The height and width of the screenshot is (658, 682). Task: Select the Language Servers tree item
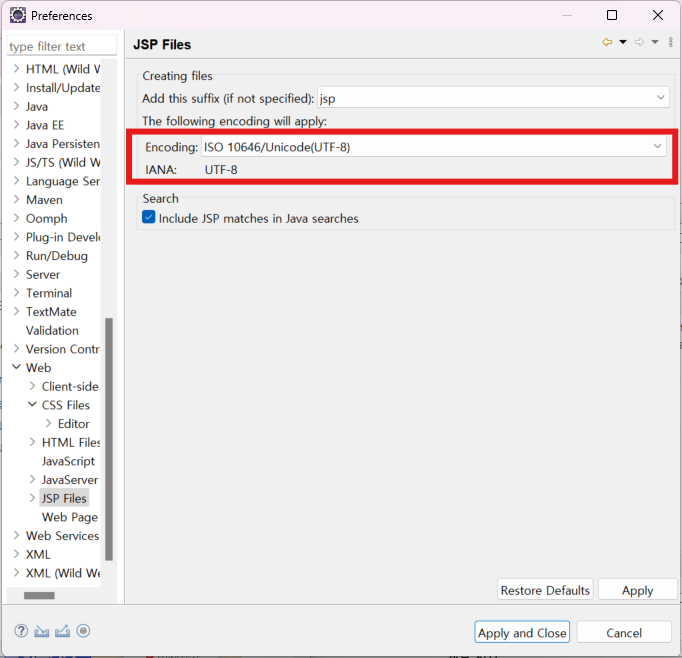click(x=63, y=181)
